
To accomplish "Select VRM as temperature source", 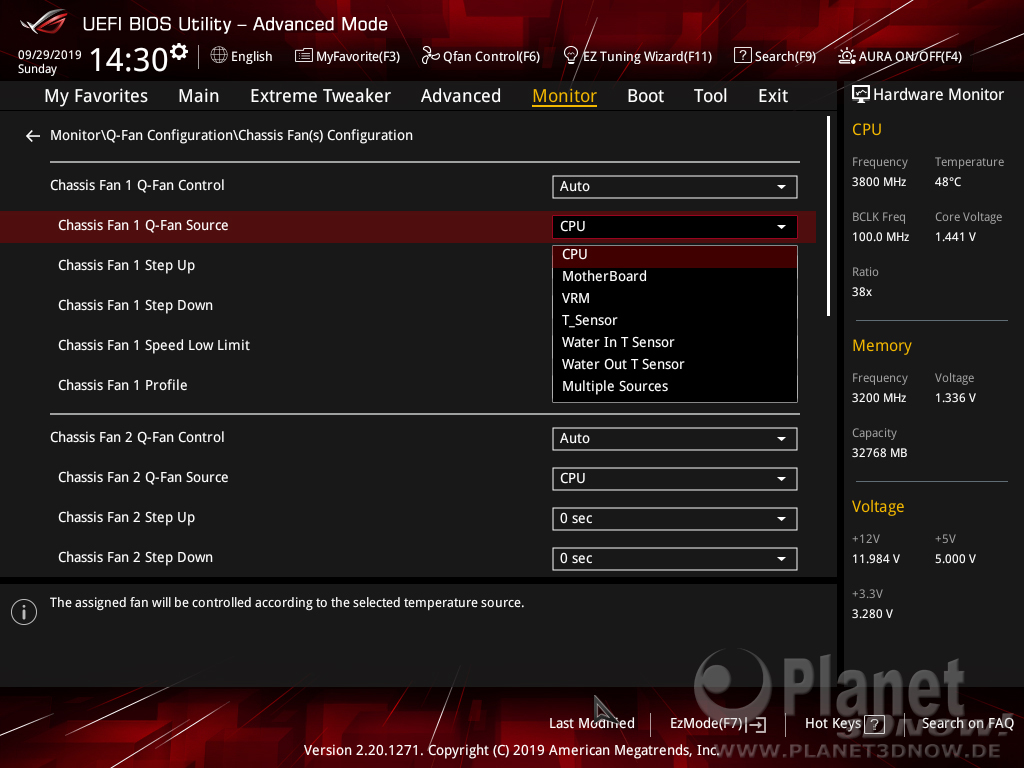I will (675, 298).
